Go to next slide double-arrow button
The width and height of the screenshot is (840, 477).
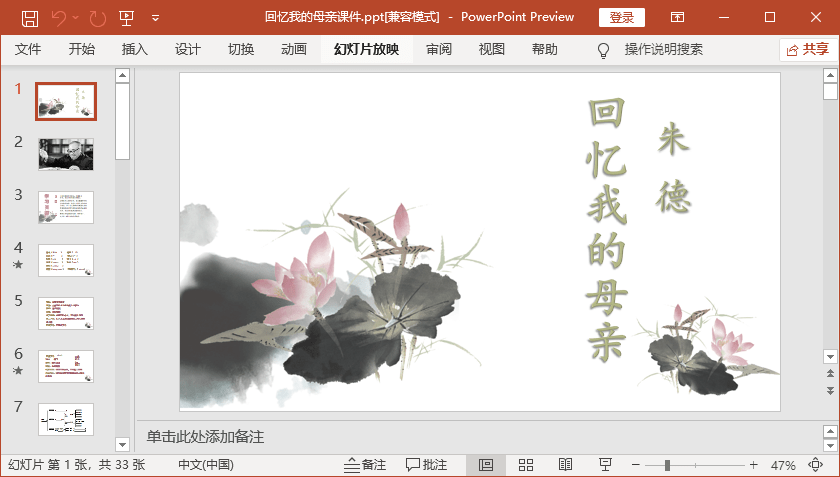coord(830,391)
